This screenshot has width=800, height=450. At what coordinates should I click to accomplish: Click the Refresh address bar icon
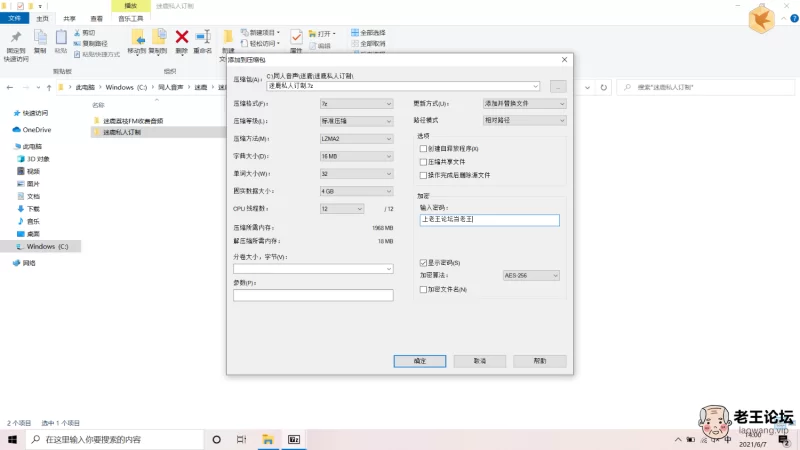click(604, 87)
